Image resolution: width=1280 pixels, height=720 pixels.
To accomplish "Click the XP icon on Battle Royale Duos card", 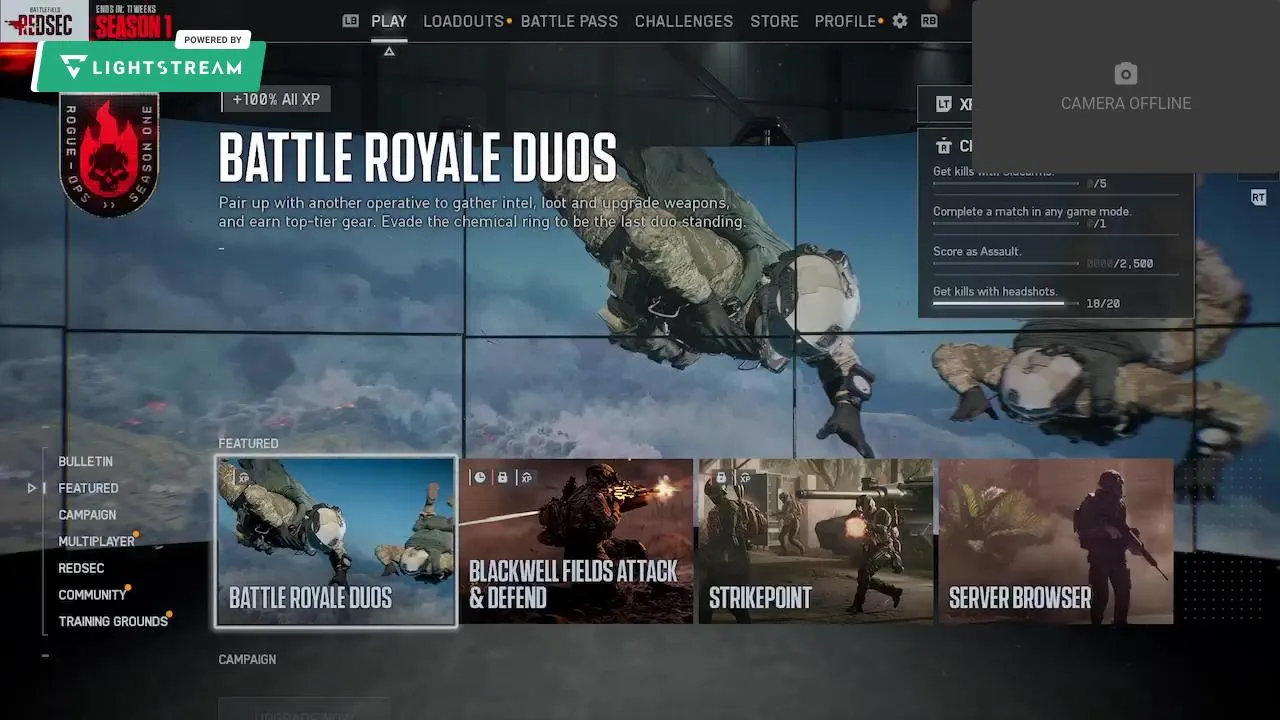I will pyautogui.click(x=243, y=478).
